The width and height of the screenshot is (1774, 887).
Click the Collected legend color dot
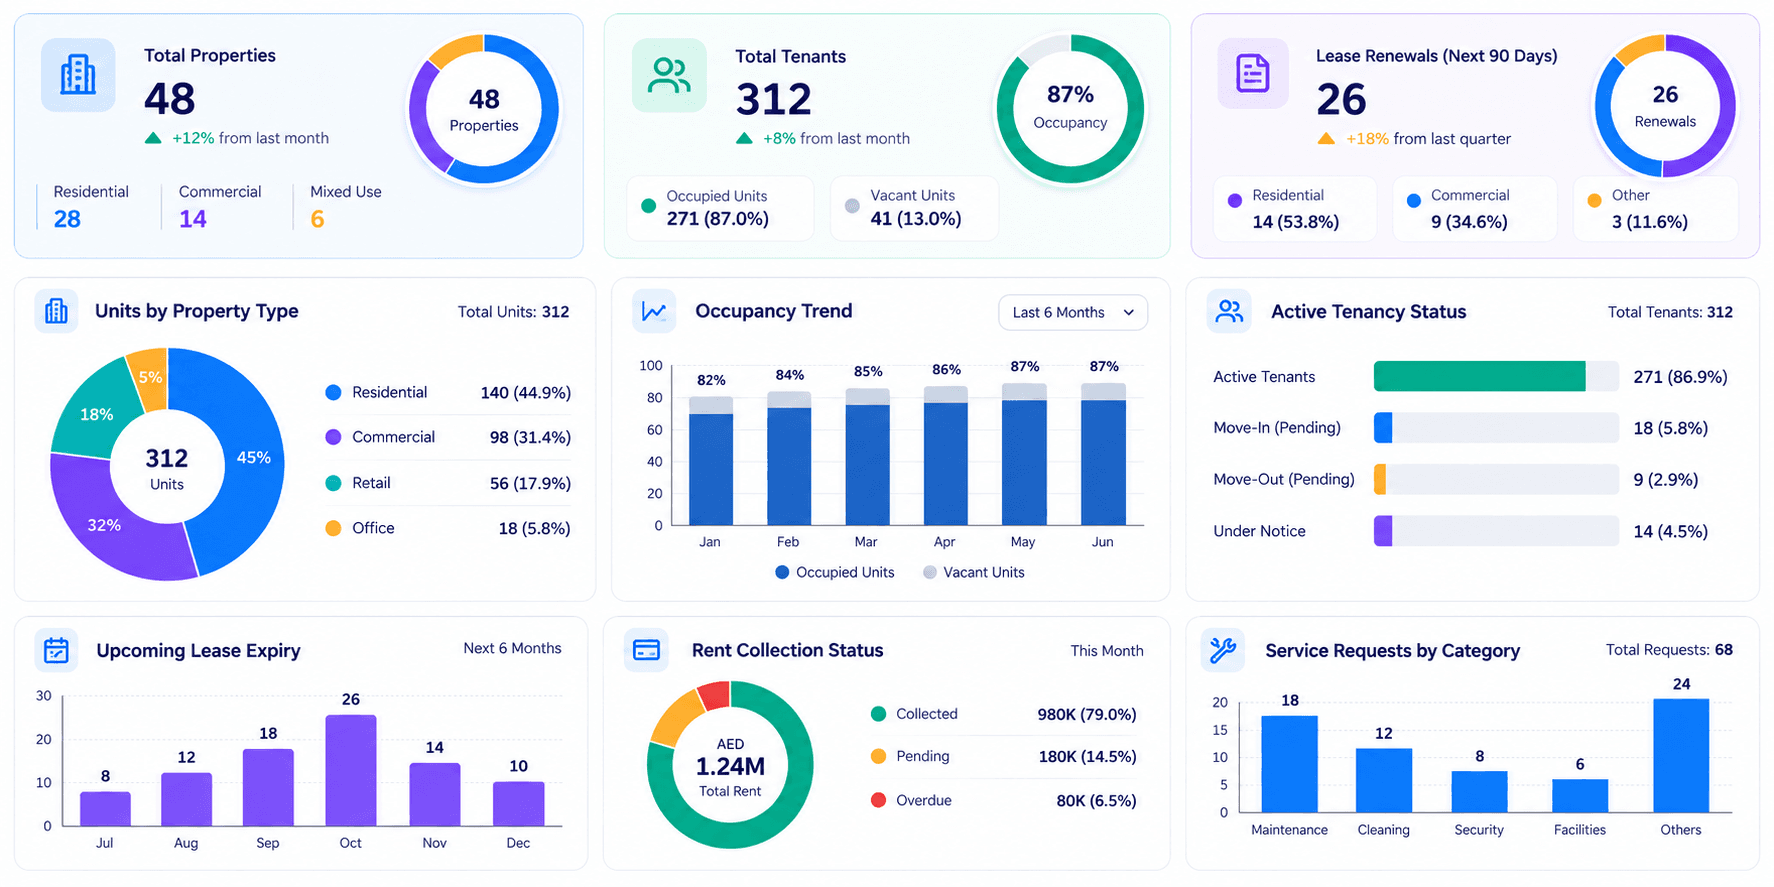tap(878, 714)
